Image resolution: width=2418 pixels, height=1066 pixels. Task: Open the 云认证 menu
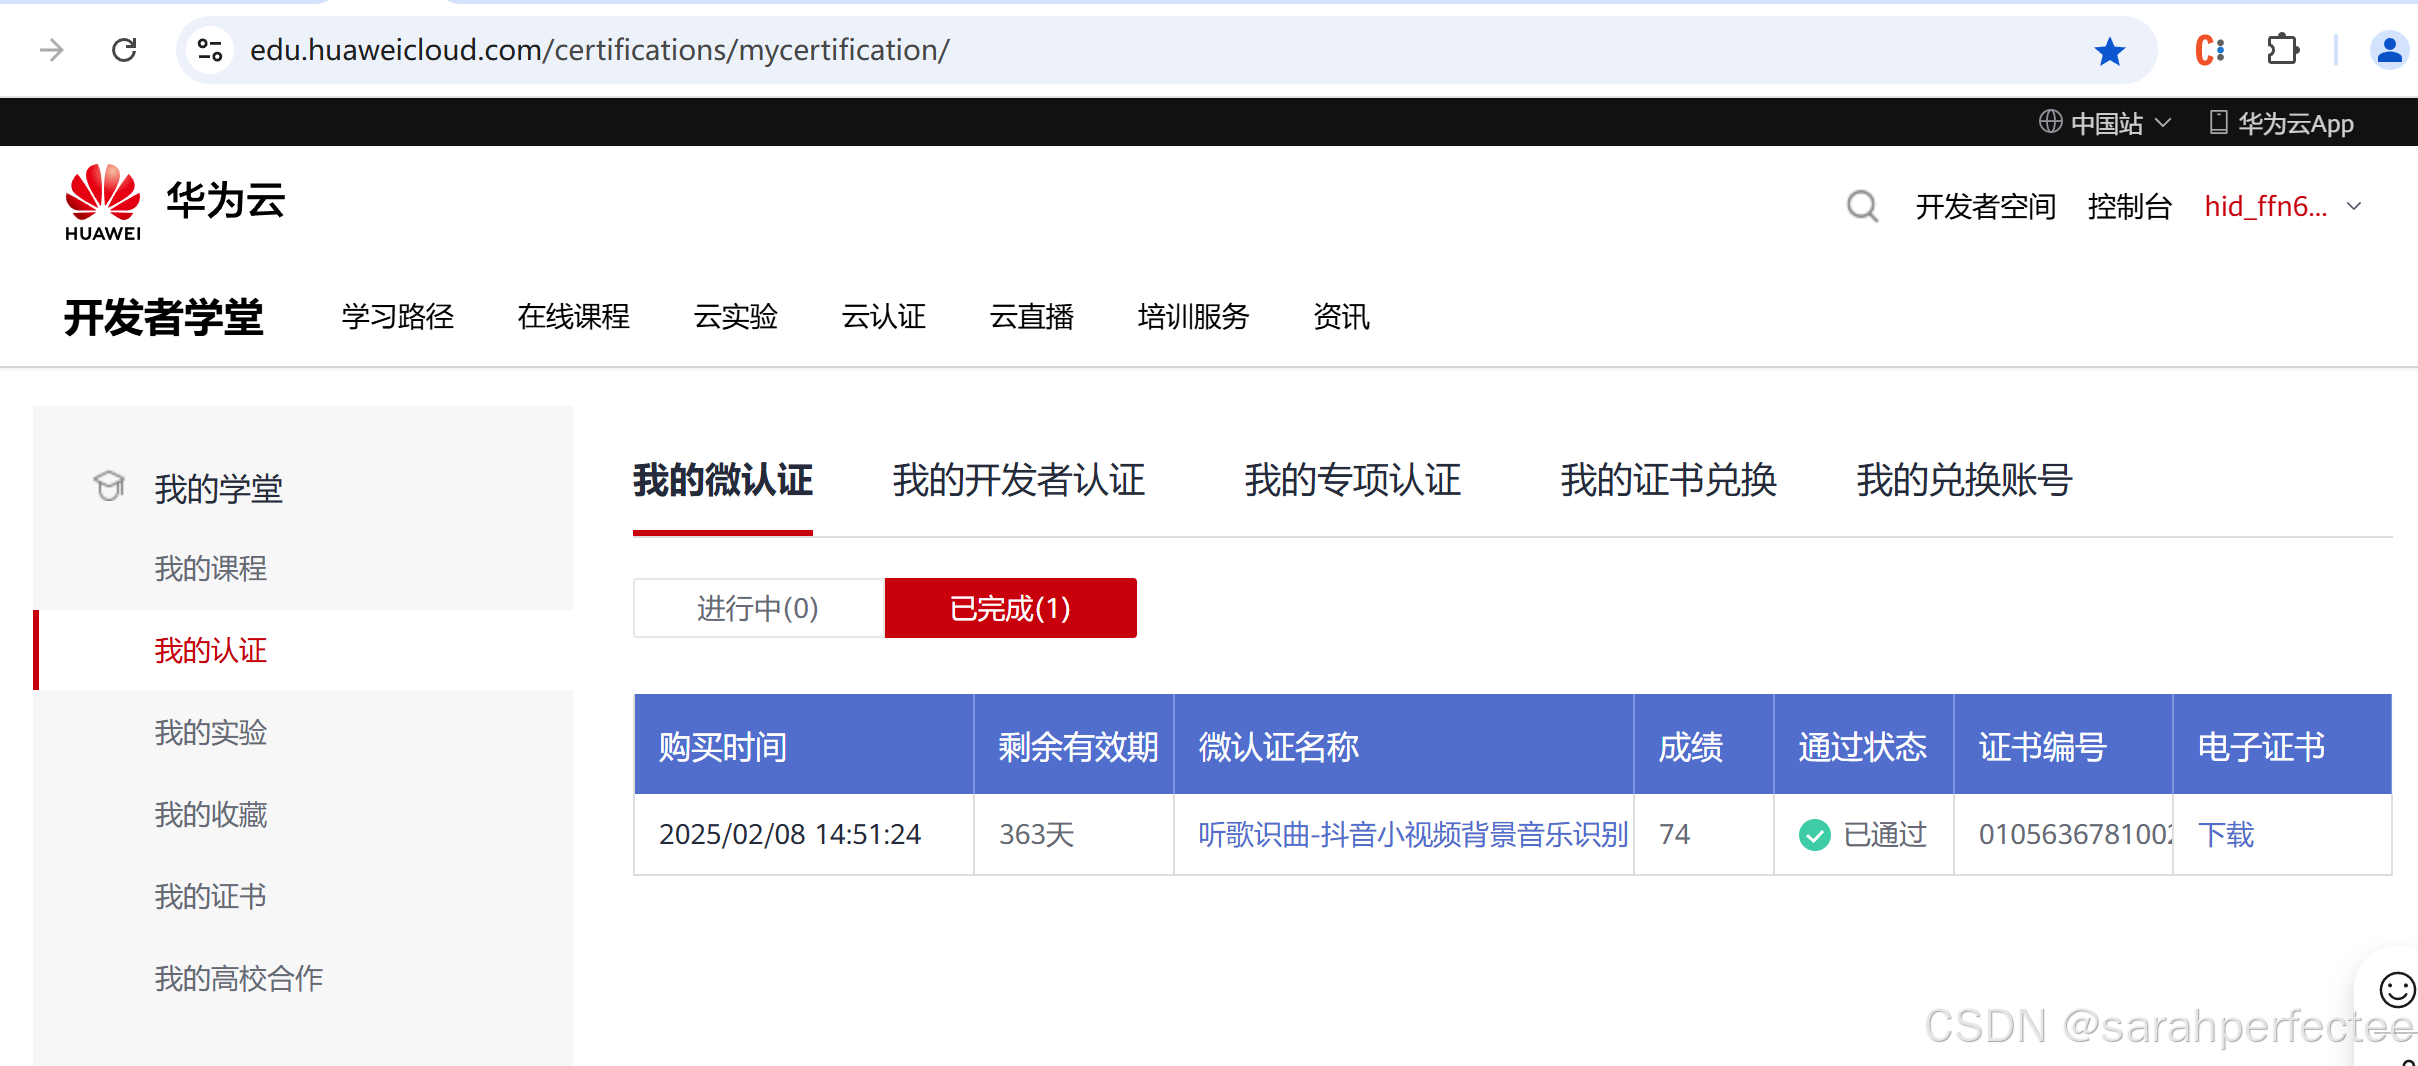coord(884,317)
